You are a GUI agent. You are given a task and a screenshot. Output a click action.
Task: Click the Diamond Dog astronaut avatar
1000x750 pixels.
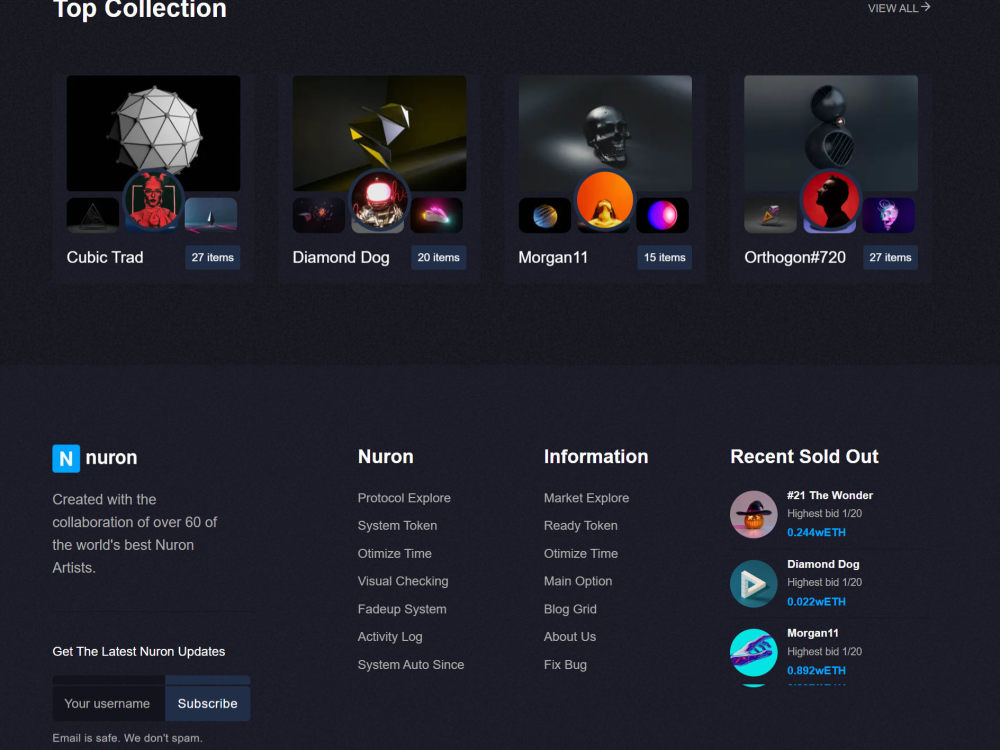379,200
